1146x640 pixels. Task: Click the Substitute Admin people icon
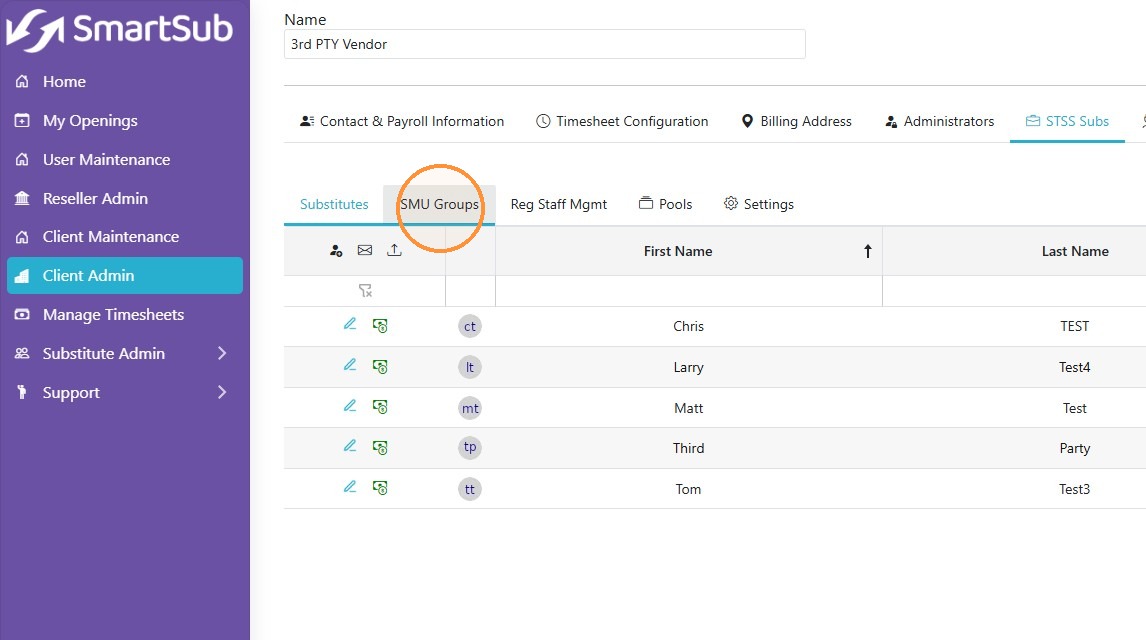23,353
